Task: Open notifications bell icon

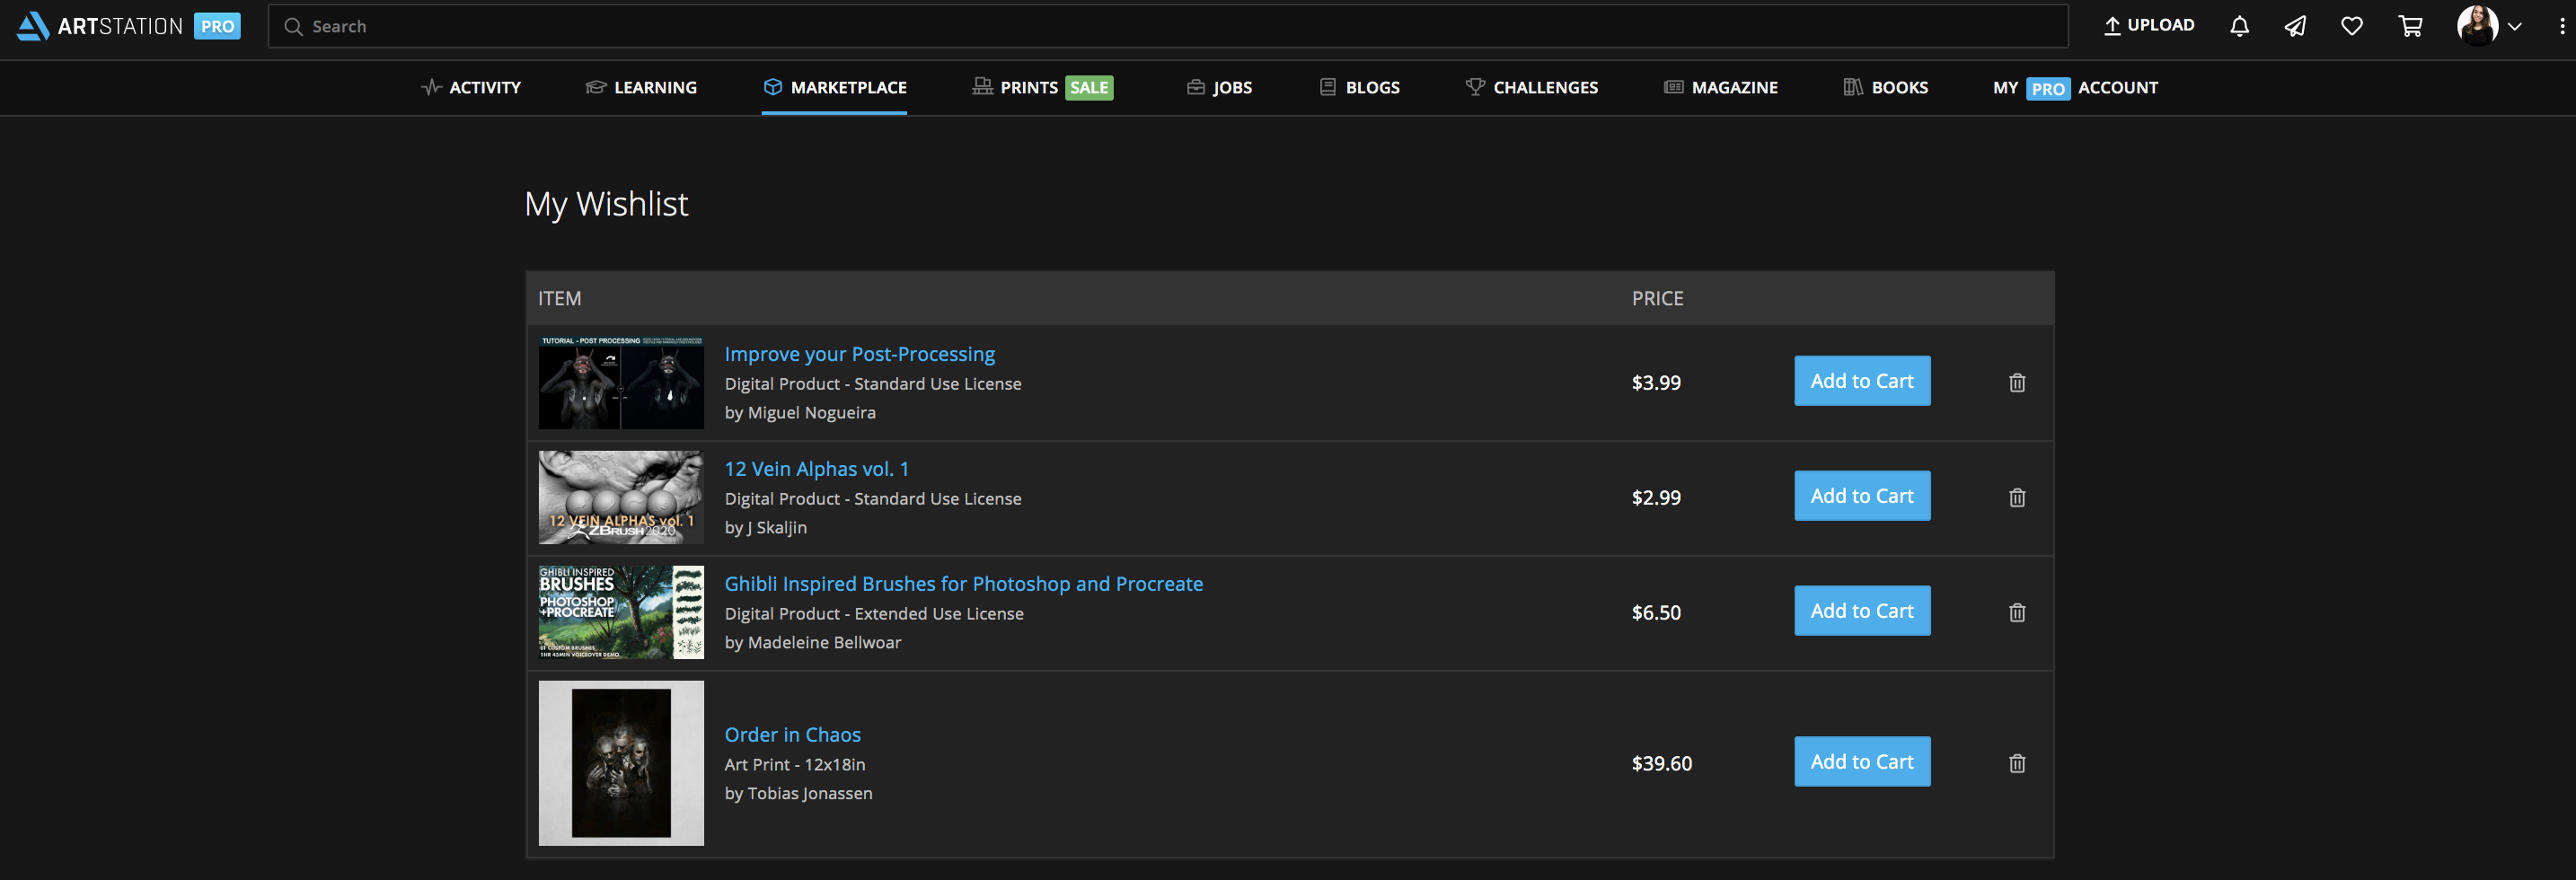Action: (x=2239, y=27)
